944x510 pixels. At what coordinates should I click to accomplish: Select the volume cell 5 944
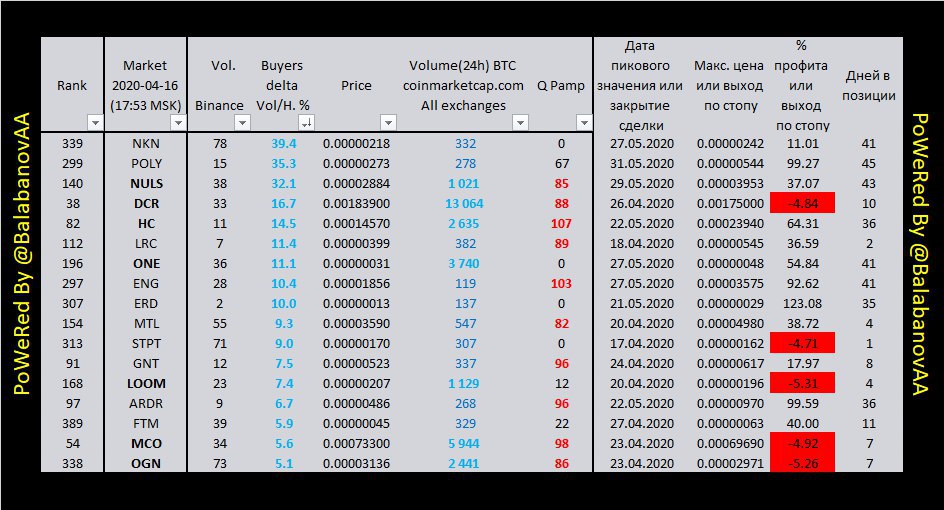click(464, 444)
